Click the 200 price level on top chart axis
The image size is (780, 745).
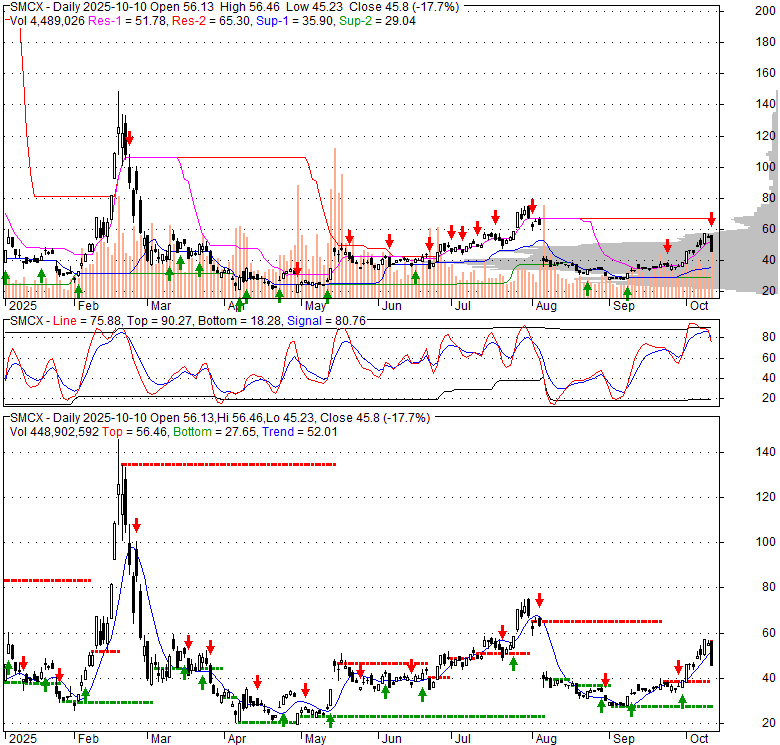pyautogui.click(x=765, y=11)
